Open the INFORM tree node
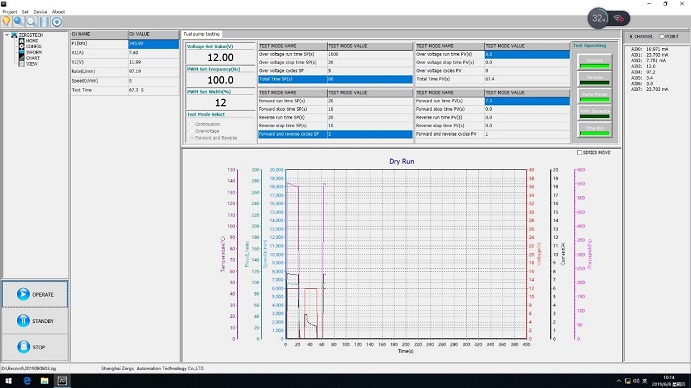 [x=34, y=52]
